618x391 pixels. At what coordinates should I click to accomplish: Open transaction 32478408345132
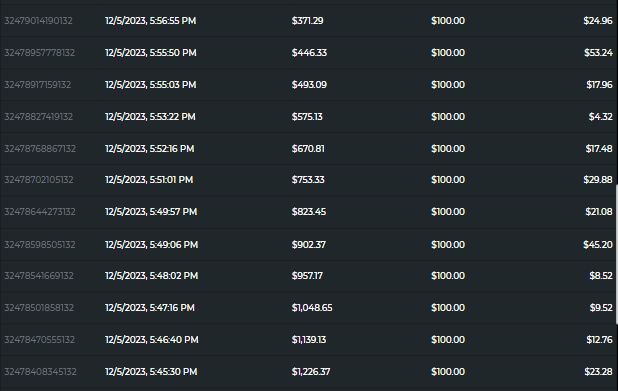point(40,372)
